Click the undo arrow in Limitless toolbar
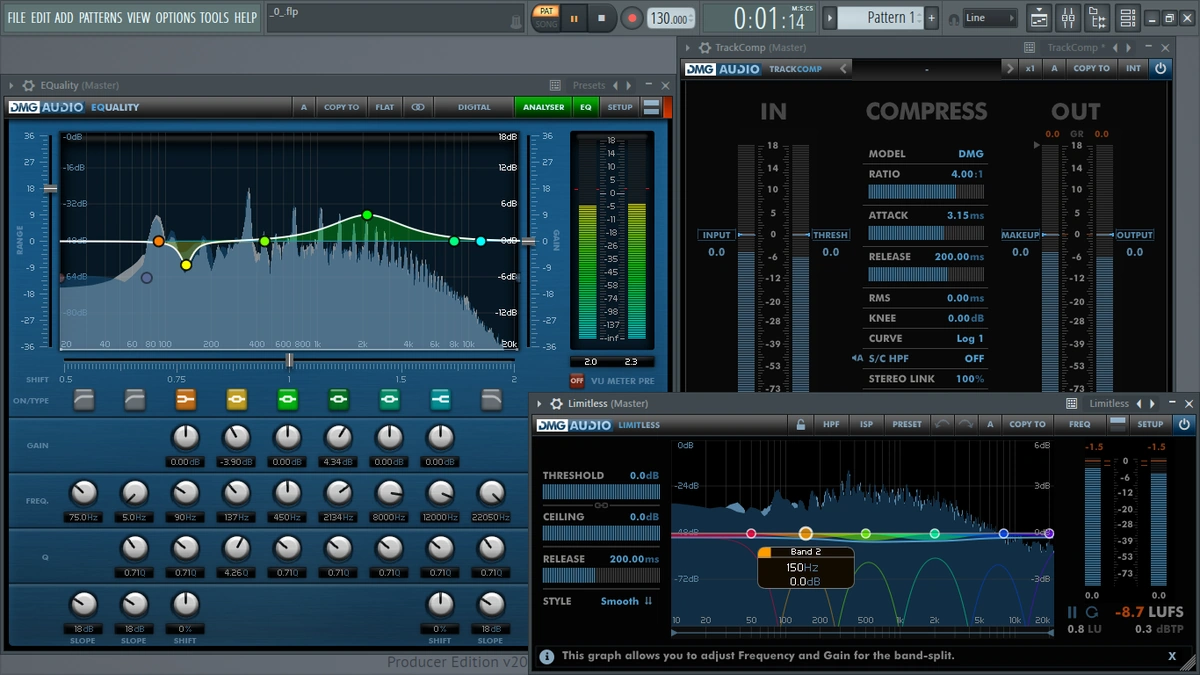 pos(942,424)
